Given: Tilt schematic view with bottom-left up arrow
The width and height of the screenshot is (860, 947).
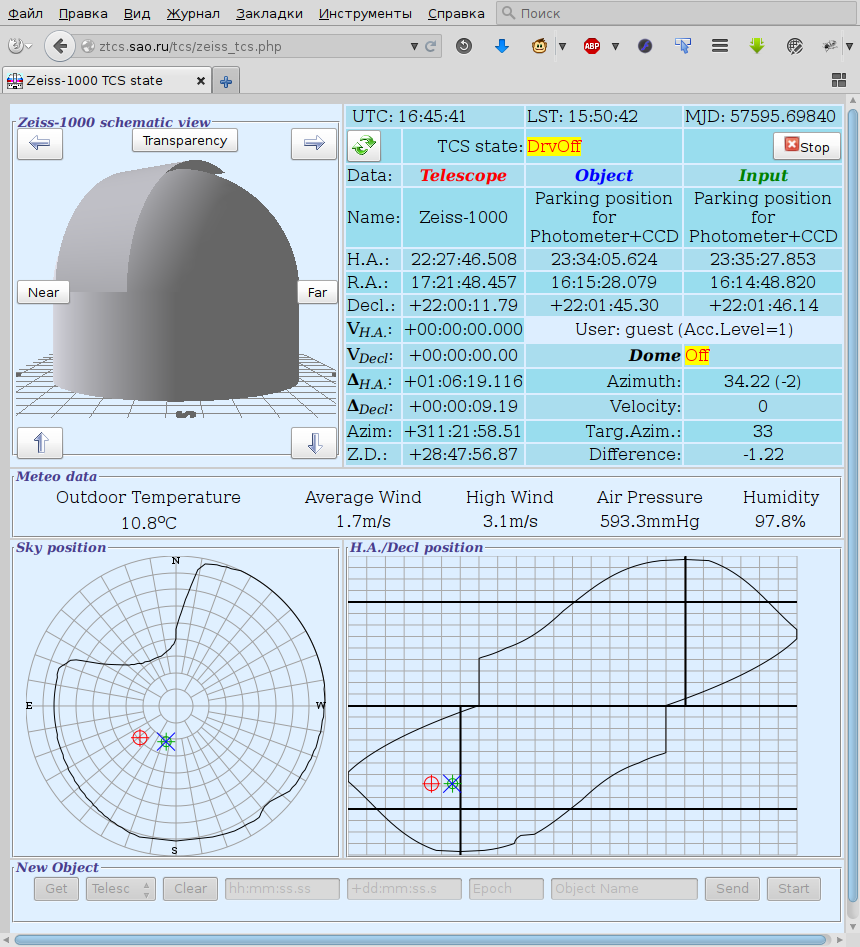Looking at the screenshot, I should coord(40,442).
